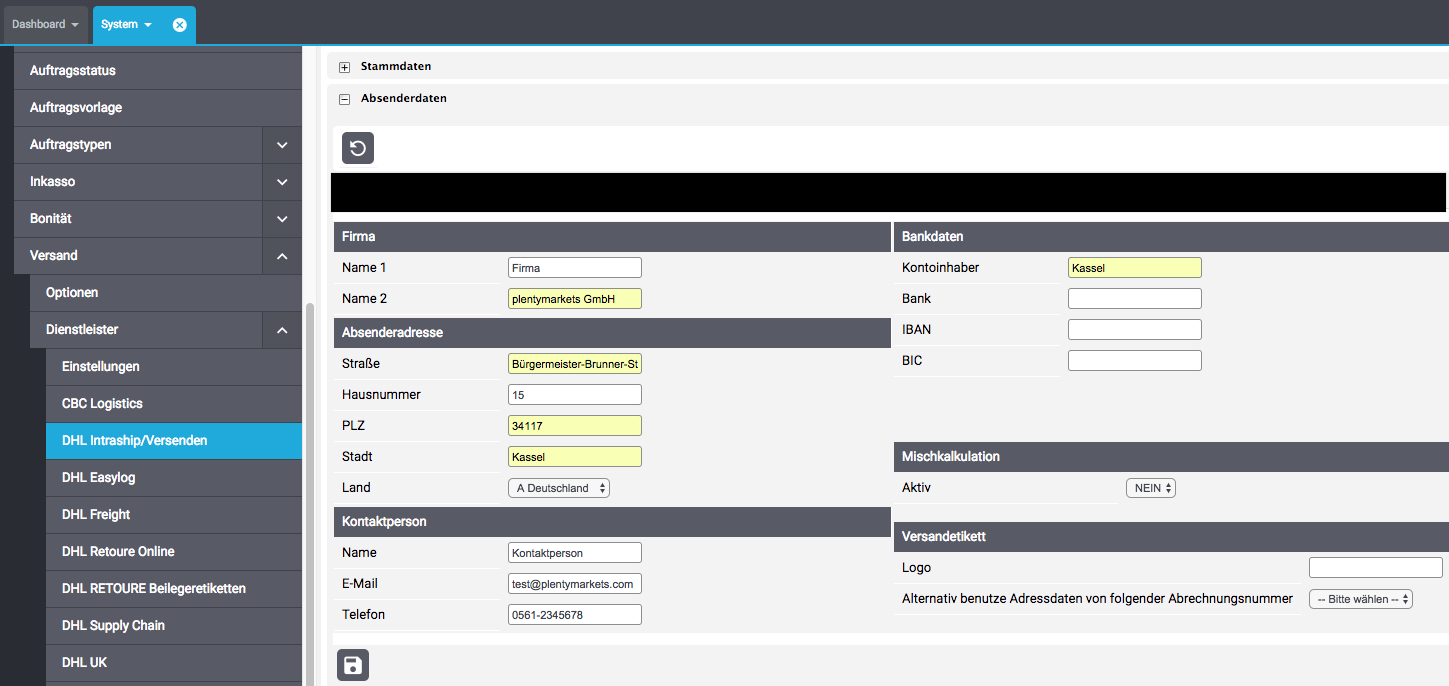The width and height of the screenshot is (1449, 686).
Task: Collapse the Versand chevron
Action: (x=282, y=256)
